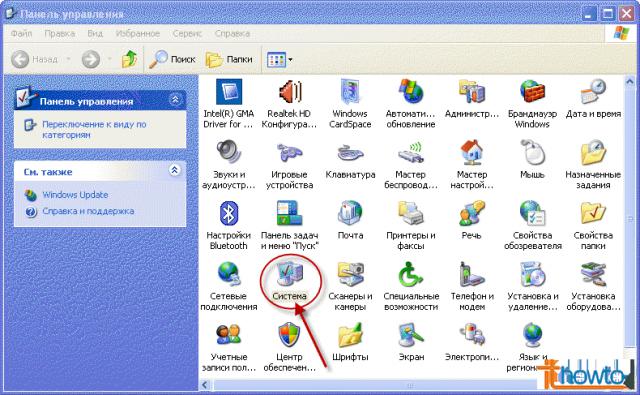This screenshot has width=640, height=395.
Task: Open the Избранное menu
Action: click(x=138, y=33)
